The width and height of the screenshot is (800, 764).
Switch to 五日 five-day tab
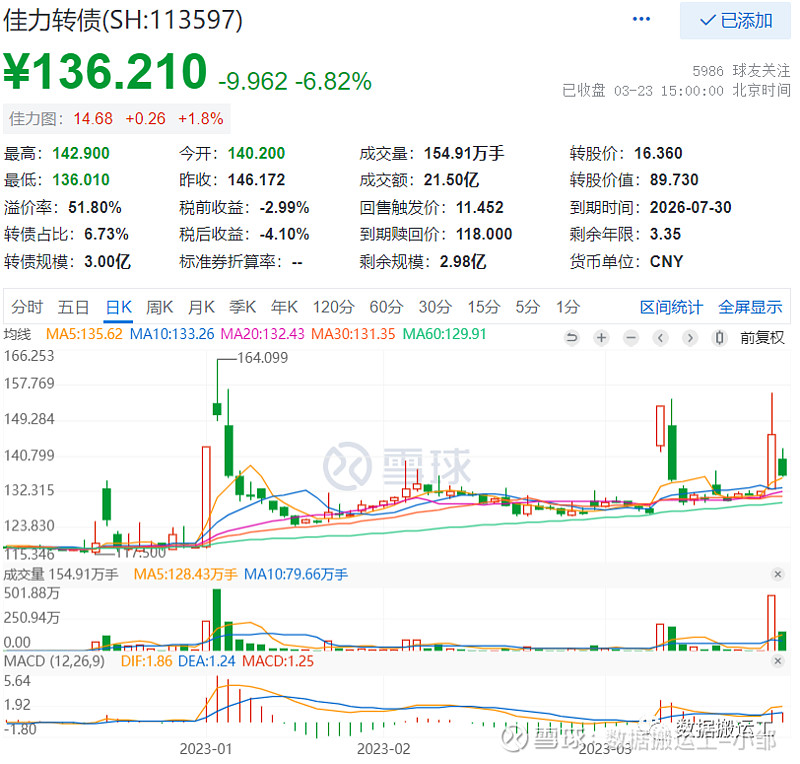click(73, 307)
